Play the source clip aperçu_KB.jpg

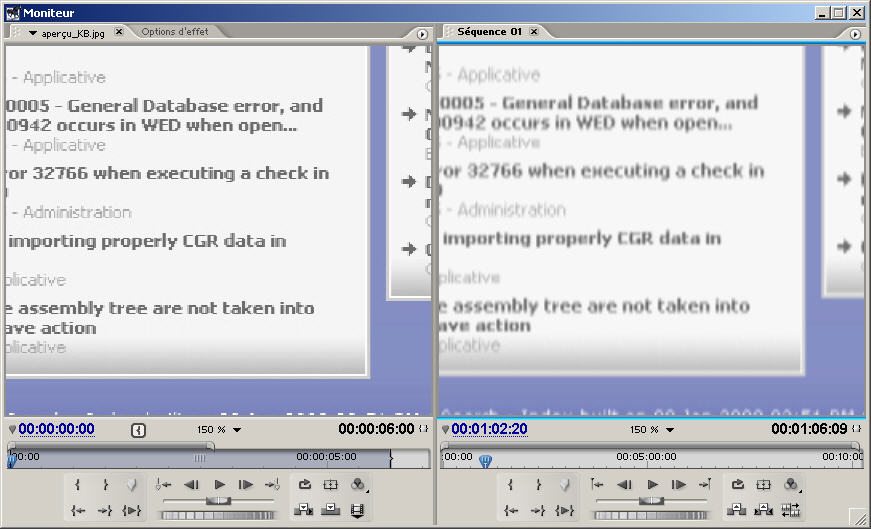[219, 485]
